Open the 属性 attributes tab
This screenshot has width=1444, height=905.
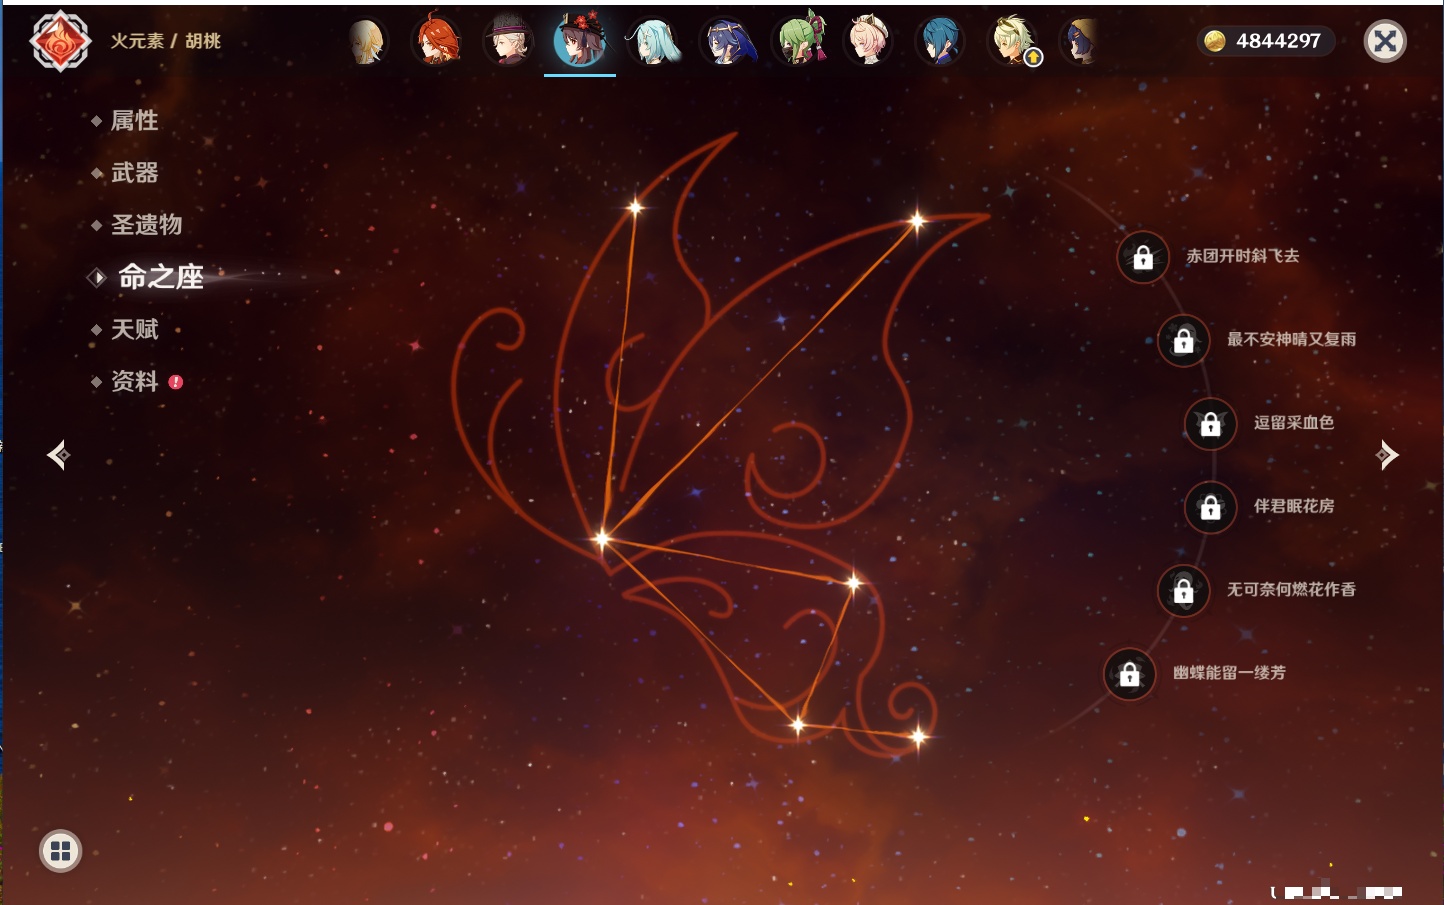click(x=134, y=121)
